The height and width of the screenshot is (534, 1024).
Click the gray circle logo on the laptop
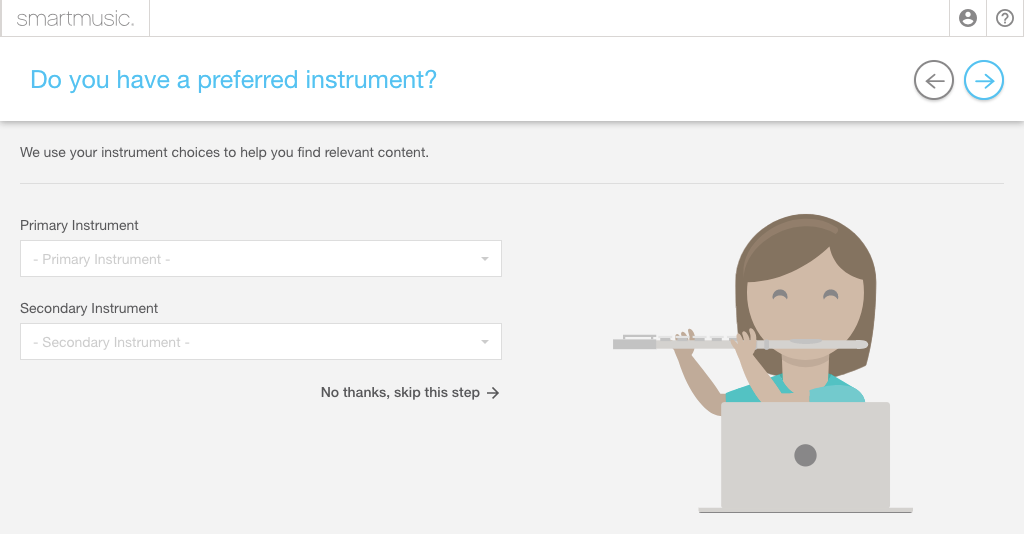805,455
